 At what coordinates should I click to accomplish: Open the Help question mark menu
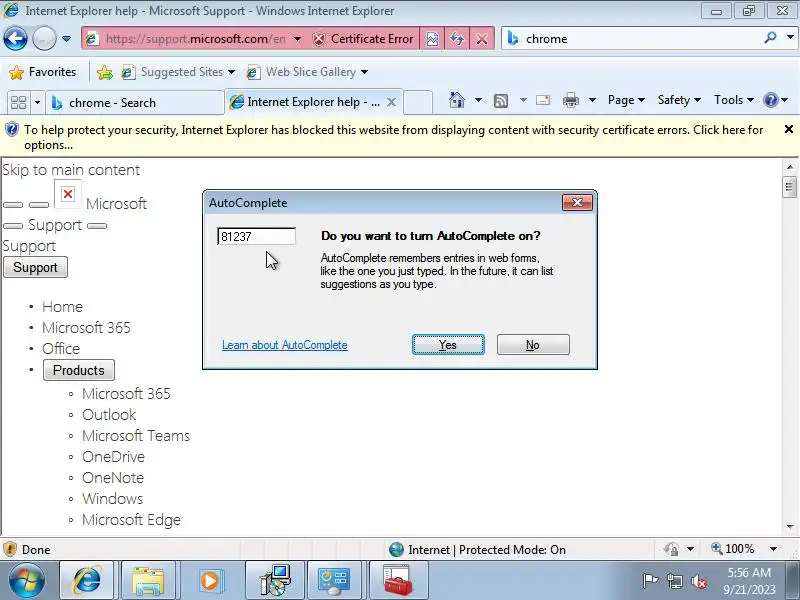(776, 100)
